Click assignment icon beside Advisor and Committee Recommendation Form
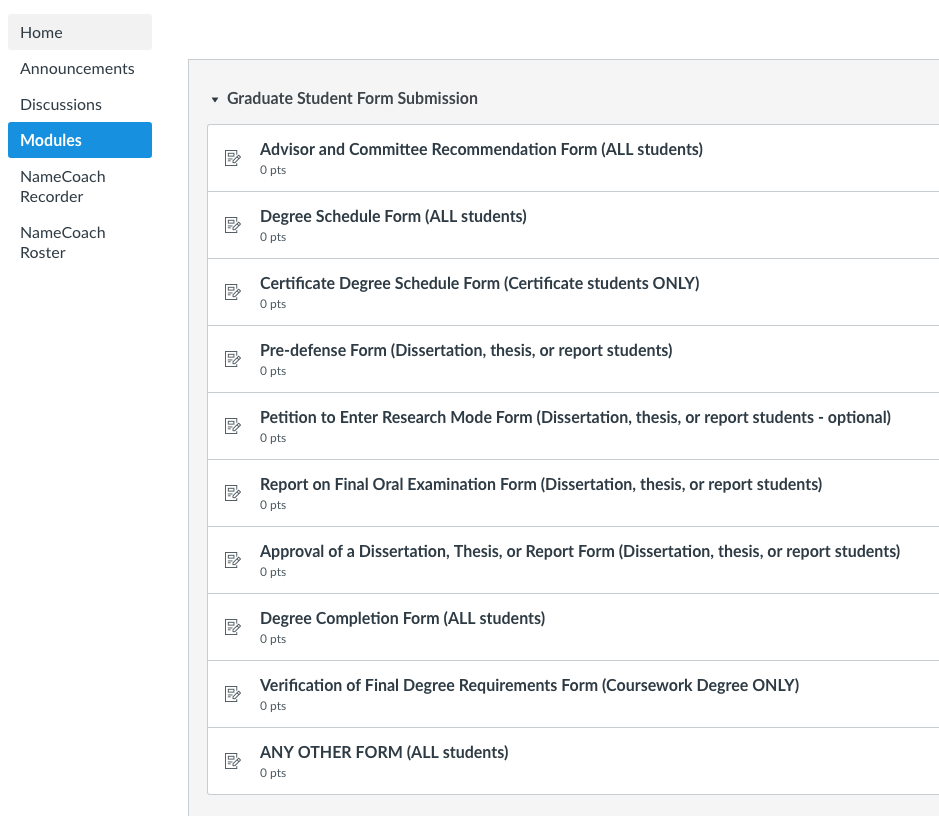The height and width of the screenshot is (816, 939). click(x=232, y=158)
